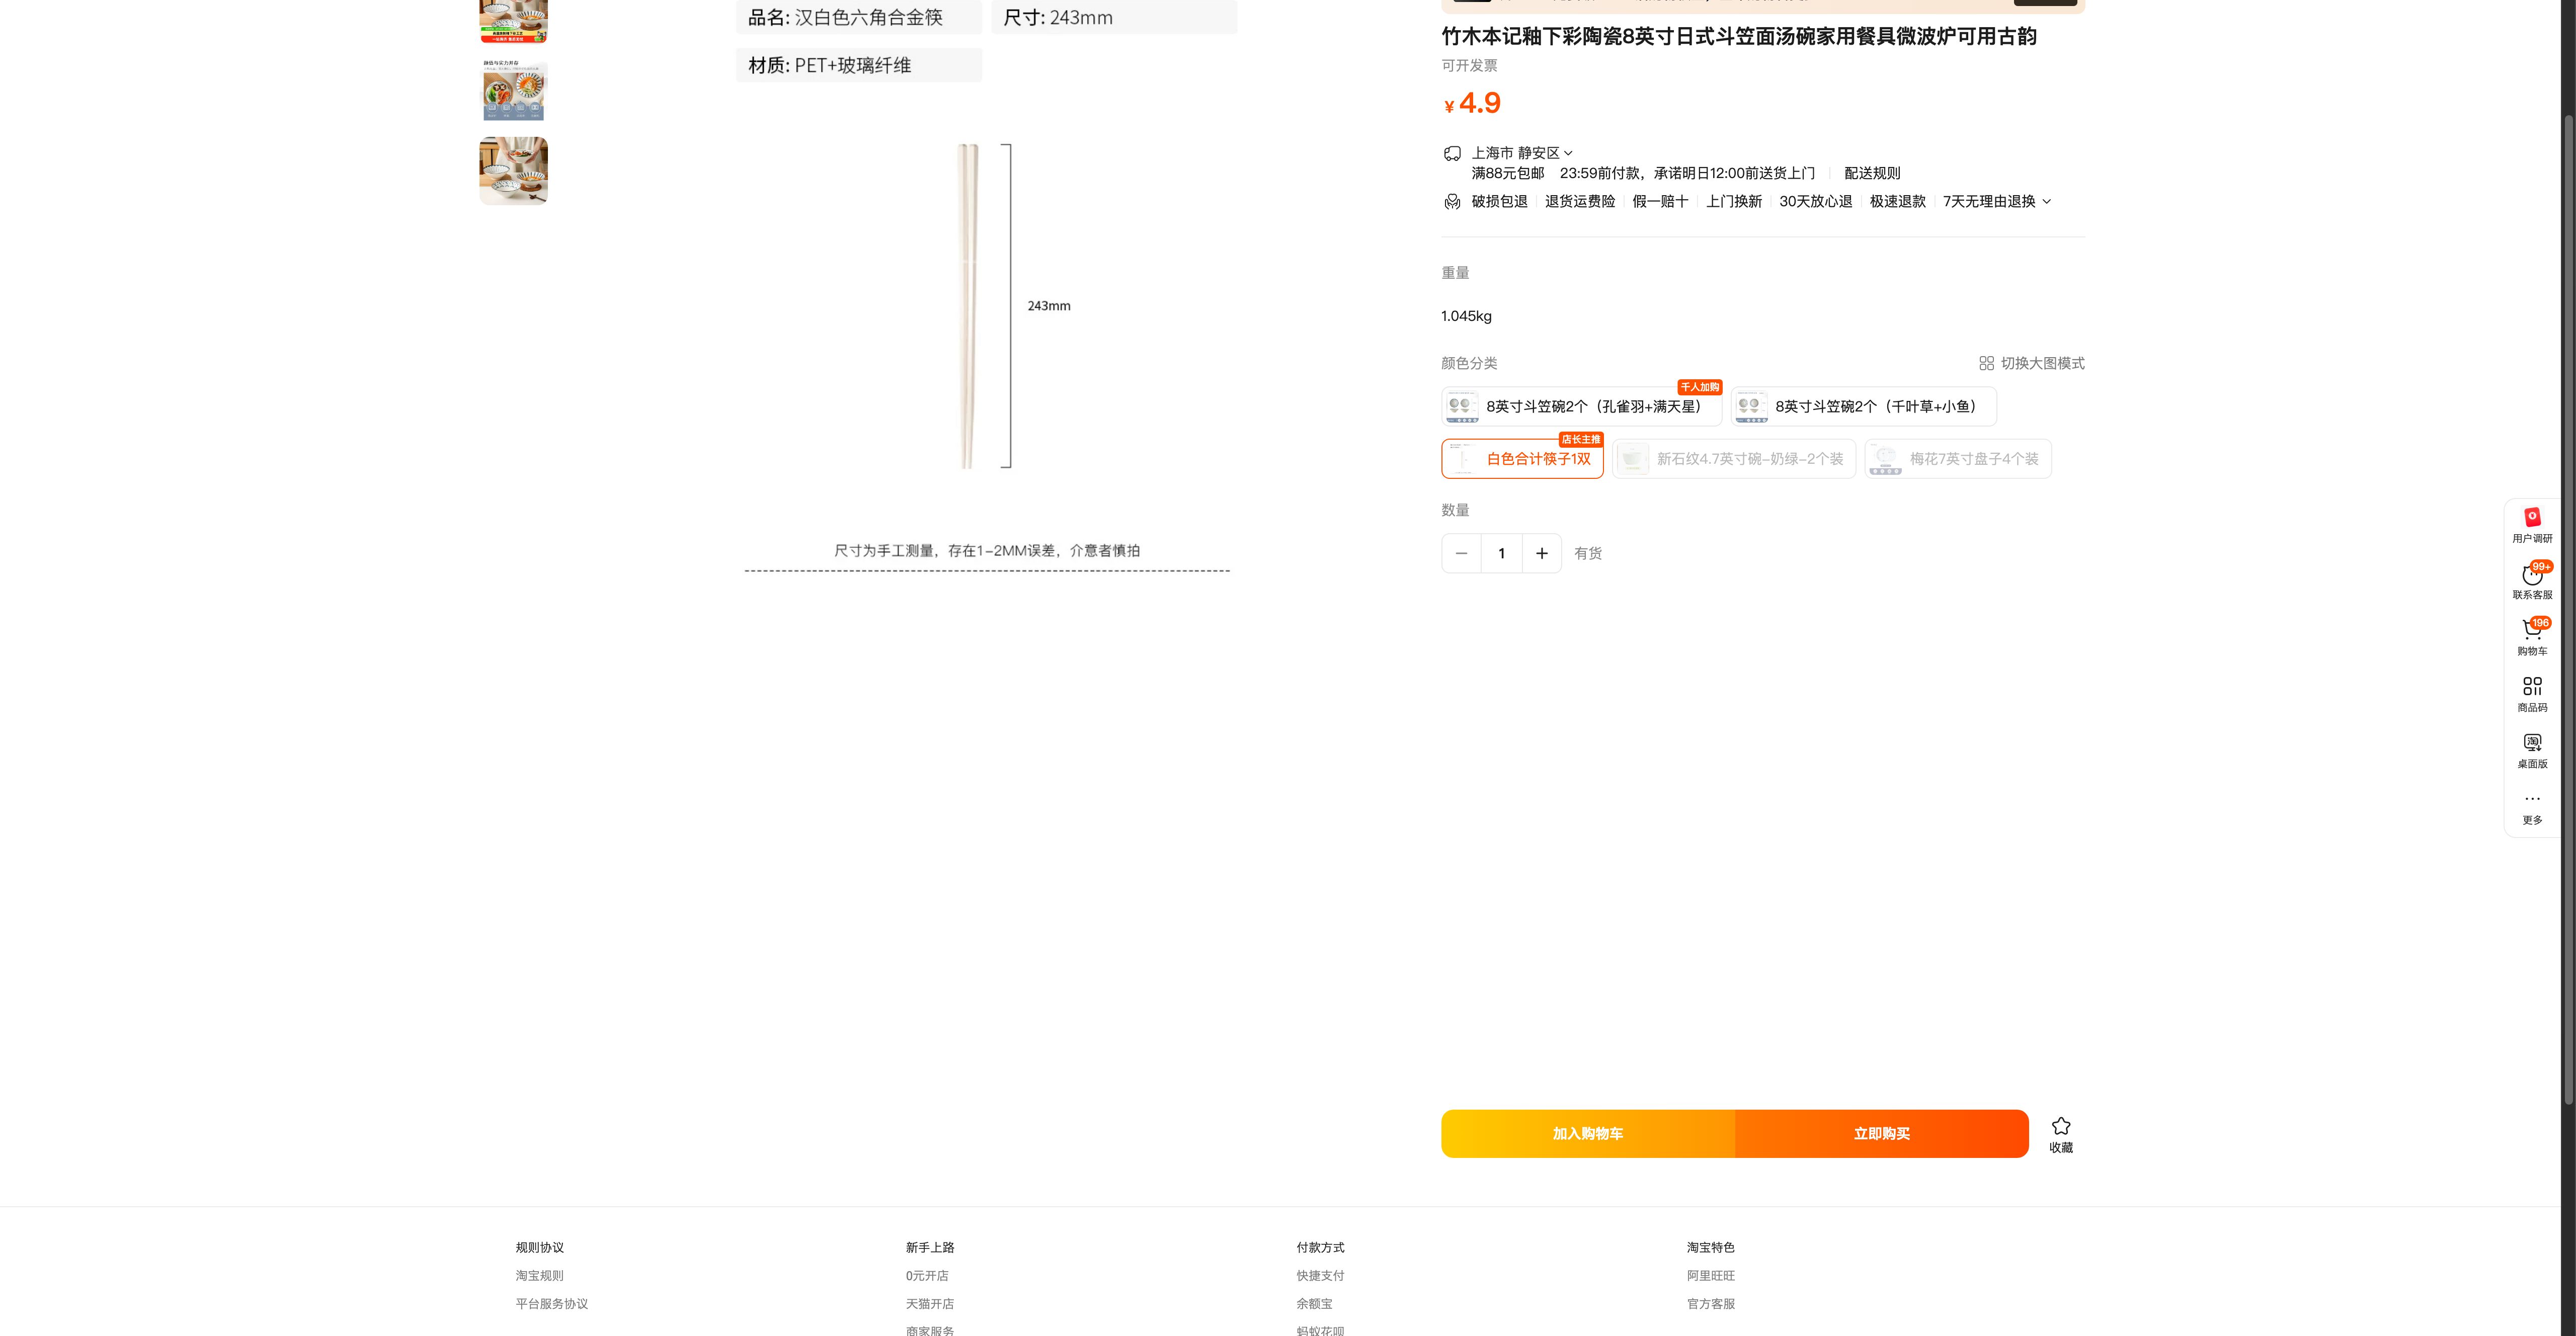The image size is (2576, 1336).
Task: Click the 7天无理由退换 service label
Action: 1989,202
